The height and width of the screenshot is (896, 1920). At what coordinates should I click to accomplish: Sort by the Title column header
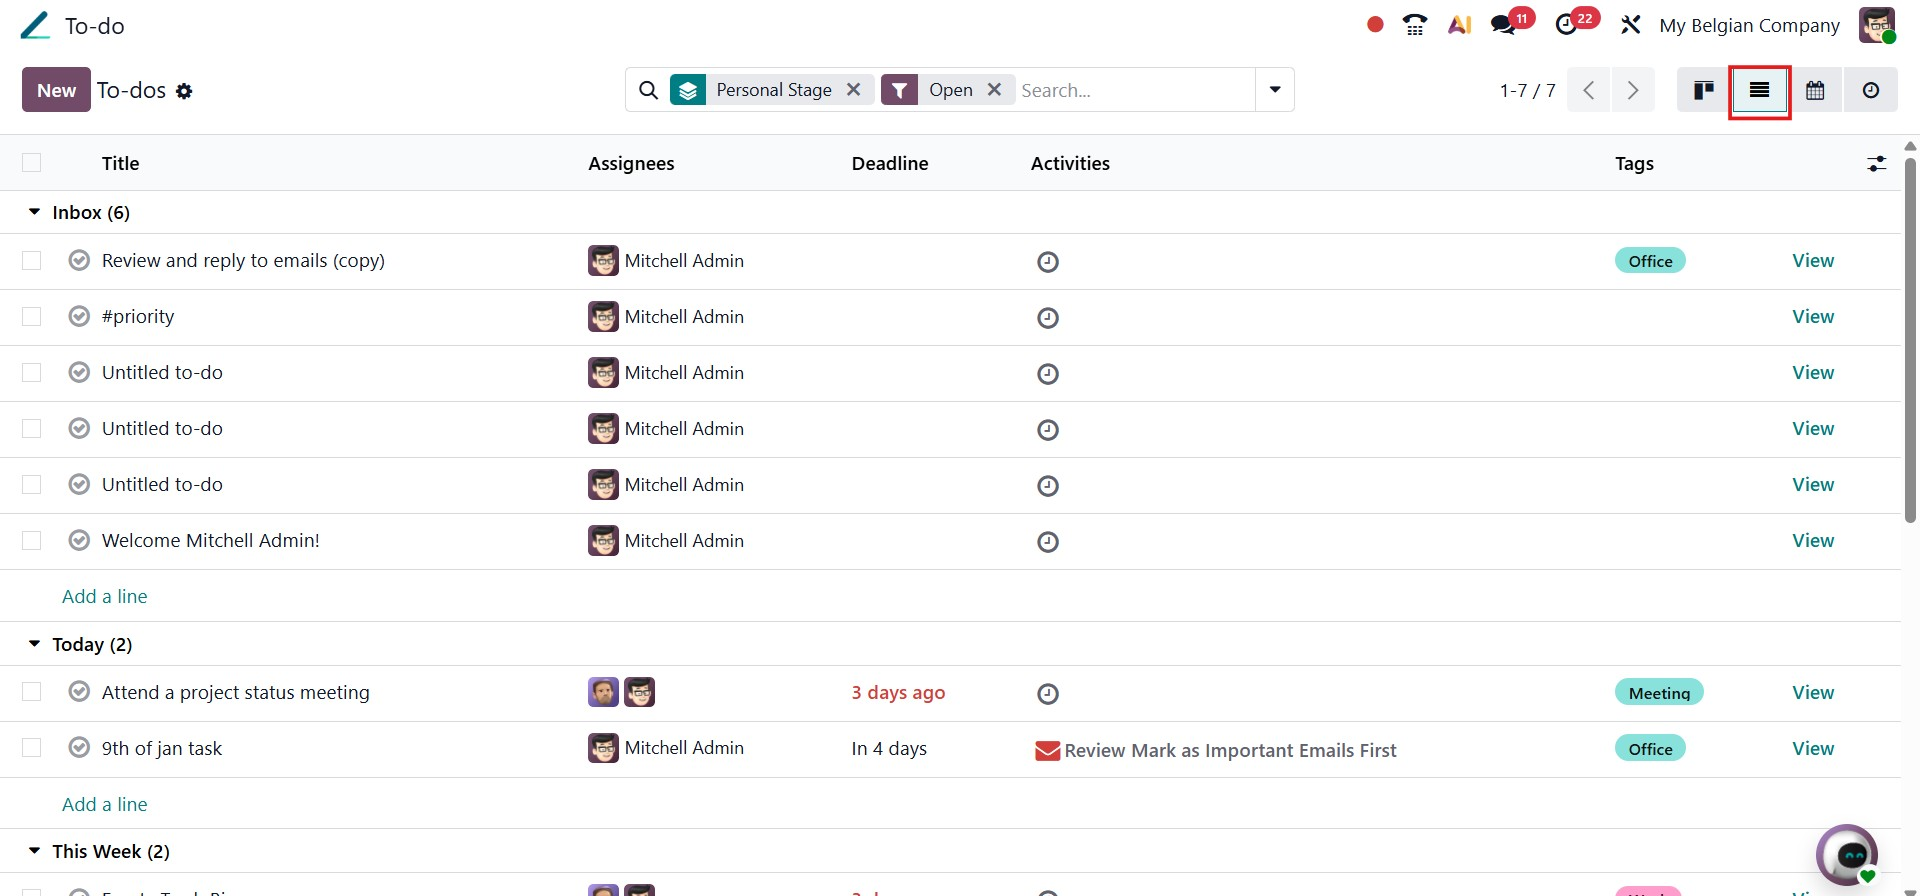pyautogui.click(x=120, y=163)
